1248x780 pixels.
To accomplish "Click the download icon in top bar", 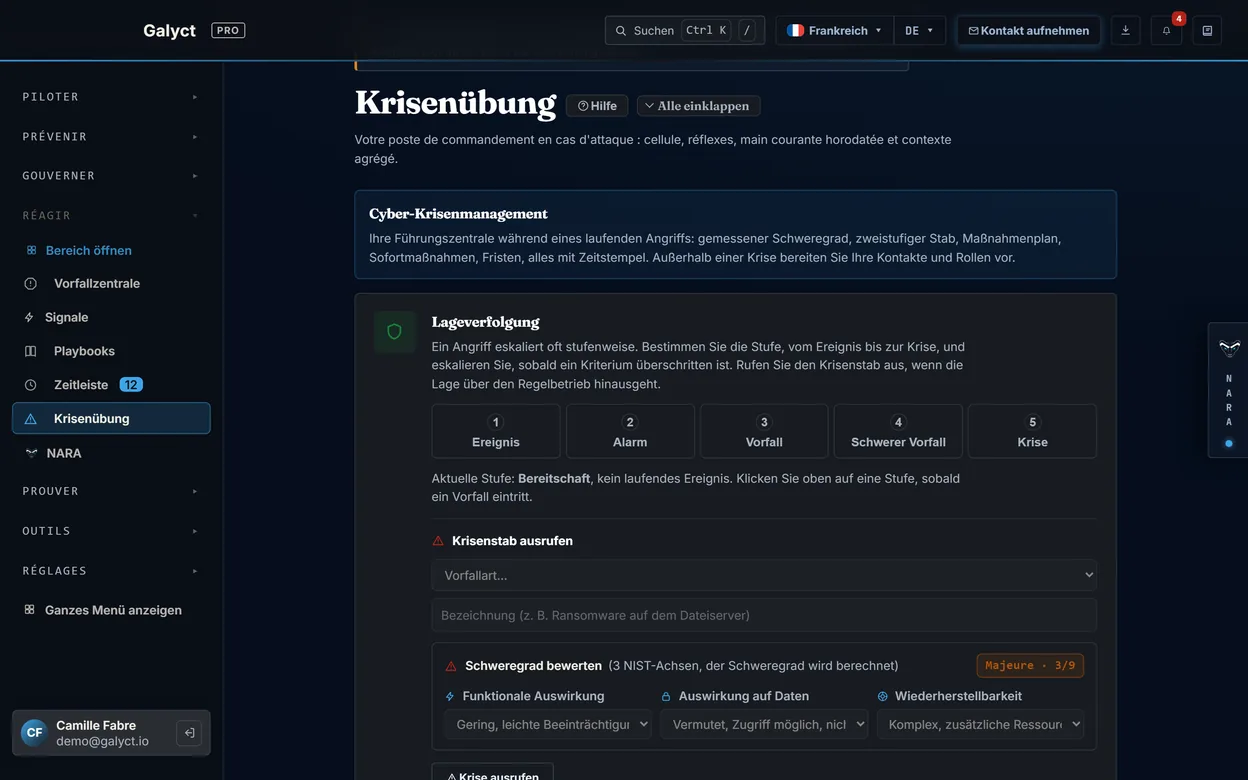I will pos(1125,31).
